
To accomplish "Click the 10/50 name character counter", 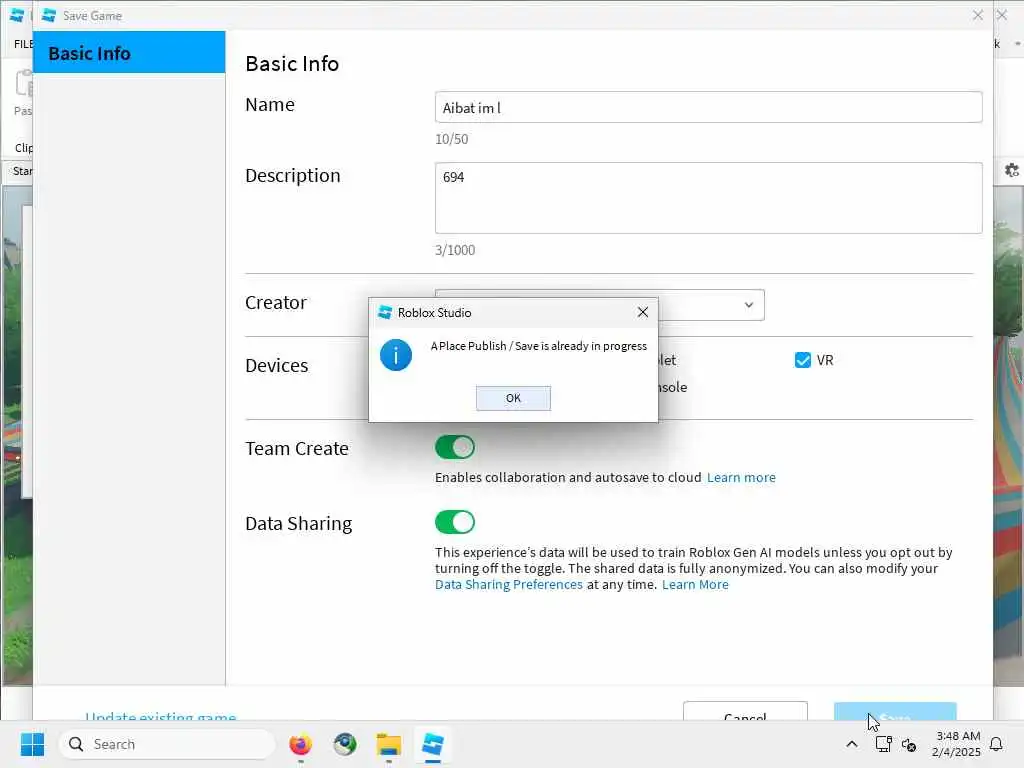I will [x=451, y=139].
